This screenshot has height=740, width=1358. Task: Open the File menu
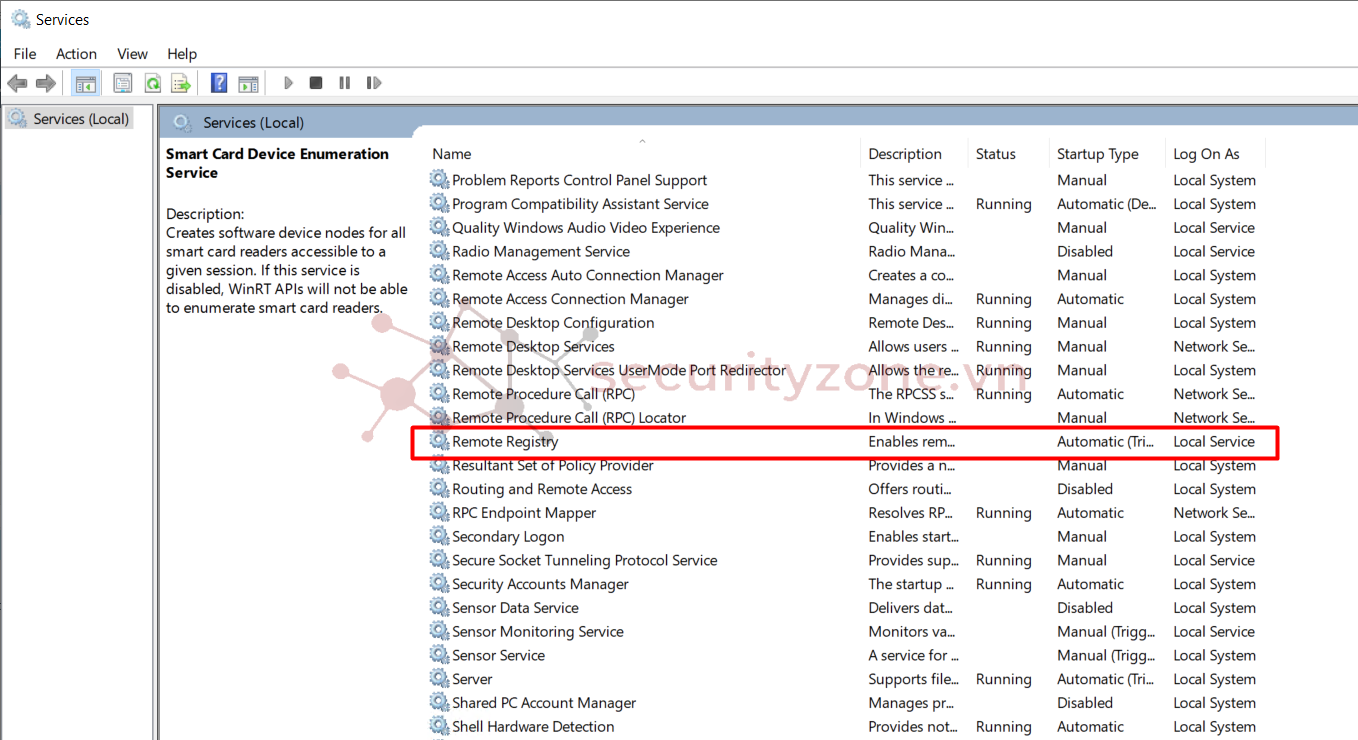pyautogui.click(x=25, y=54)
